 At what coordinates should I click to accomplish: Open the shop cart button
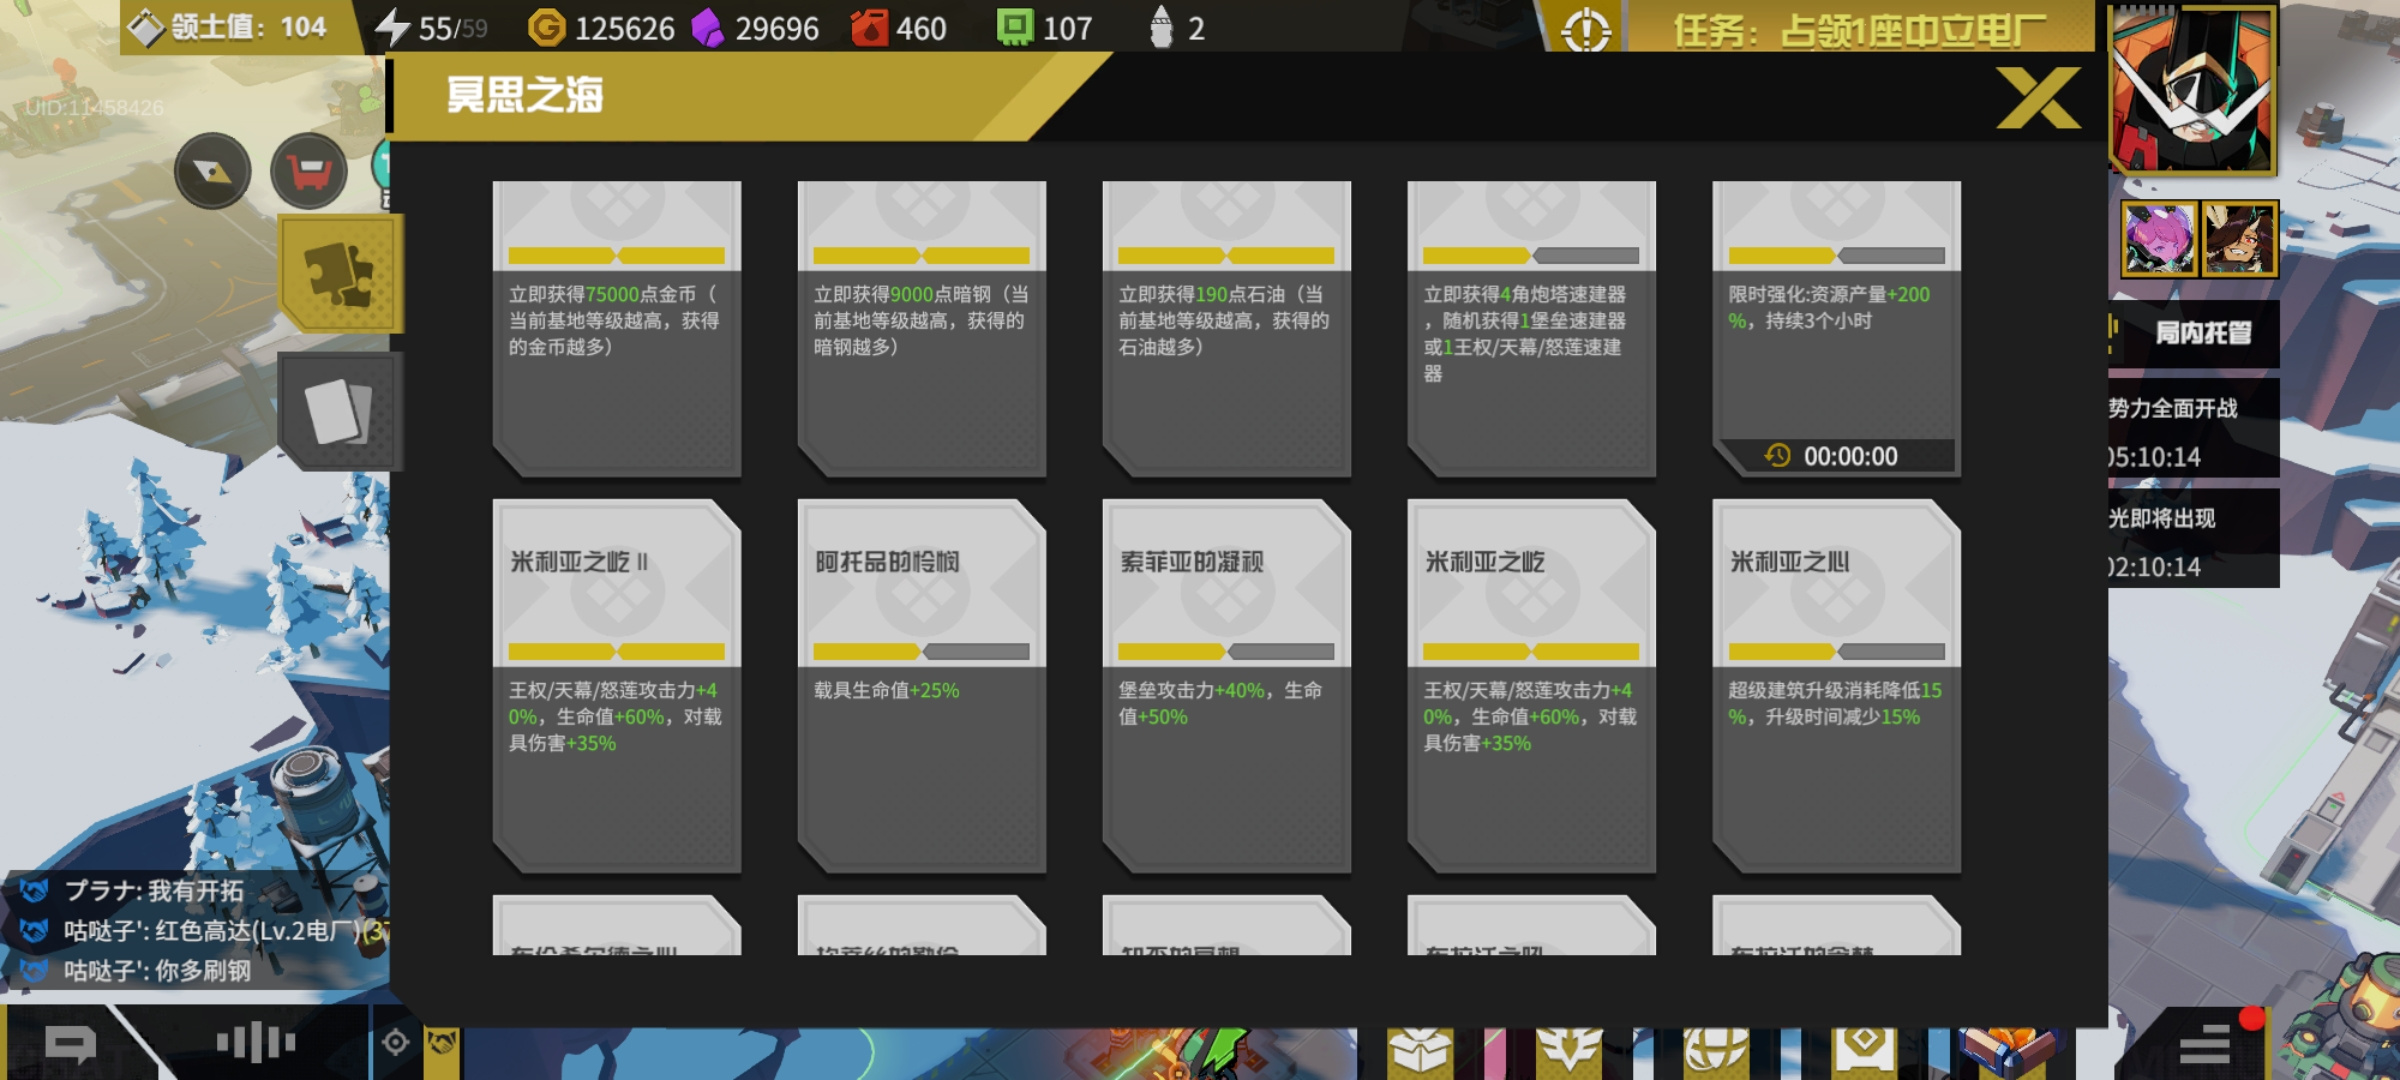309,171
